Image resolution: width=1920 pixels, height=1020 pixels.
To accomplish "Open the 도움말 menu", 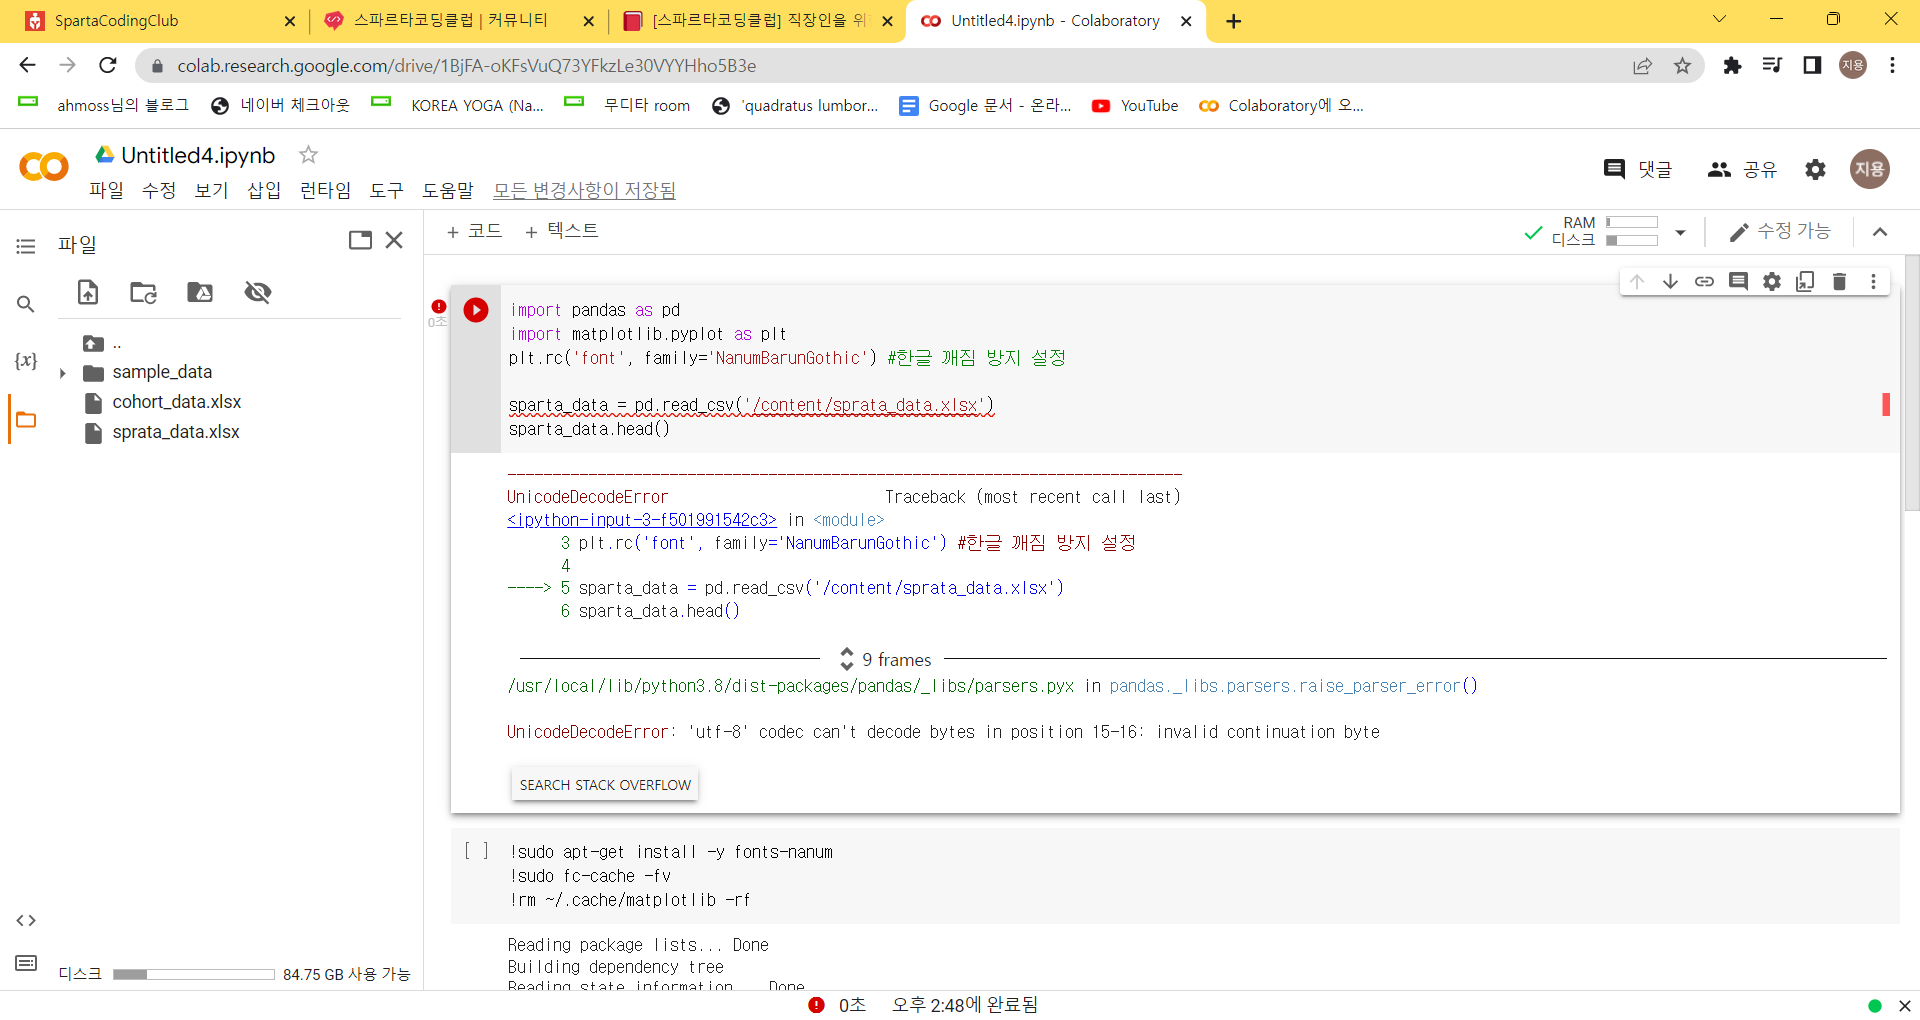I will (447, 190).
